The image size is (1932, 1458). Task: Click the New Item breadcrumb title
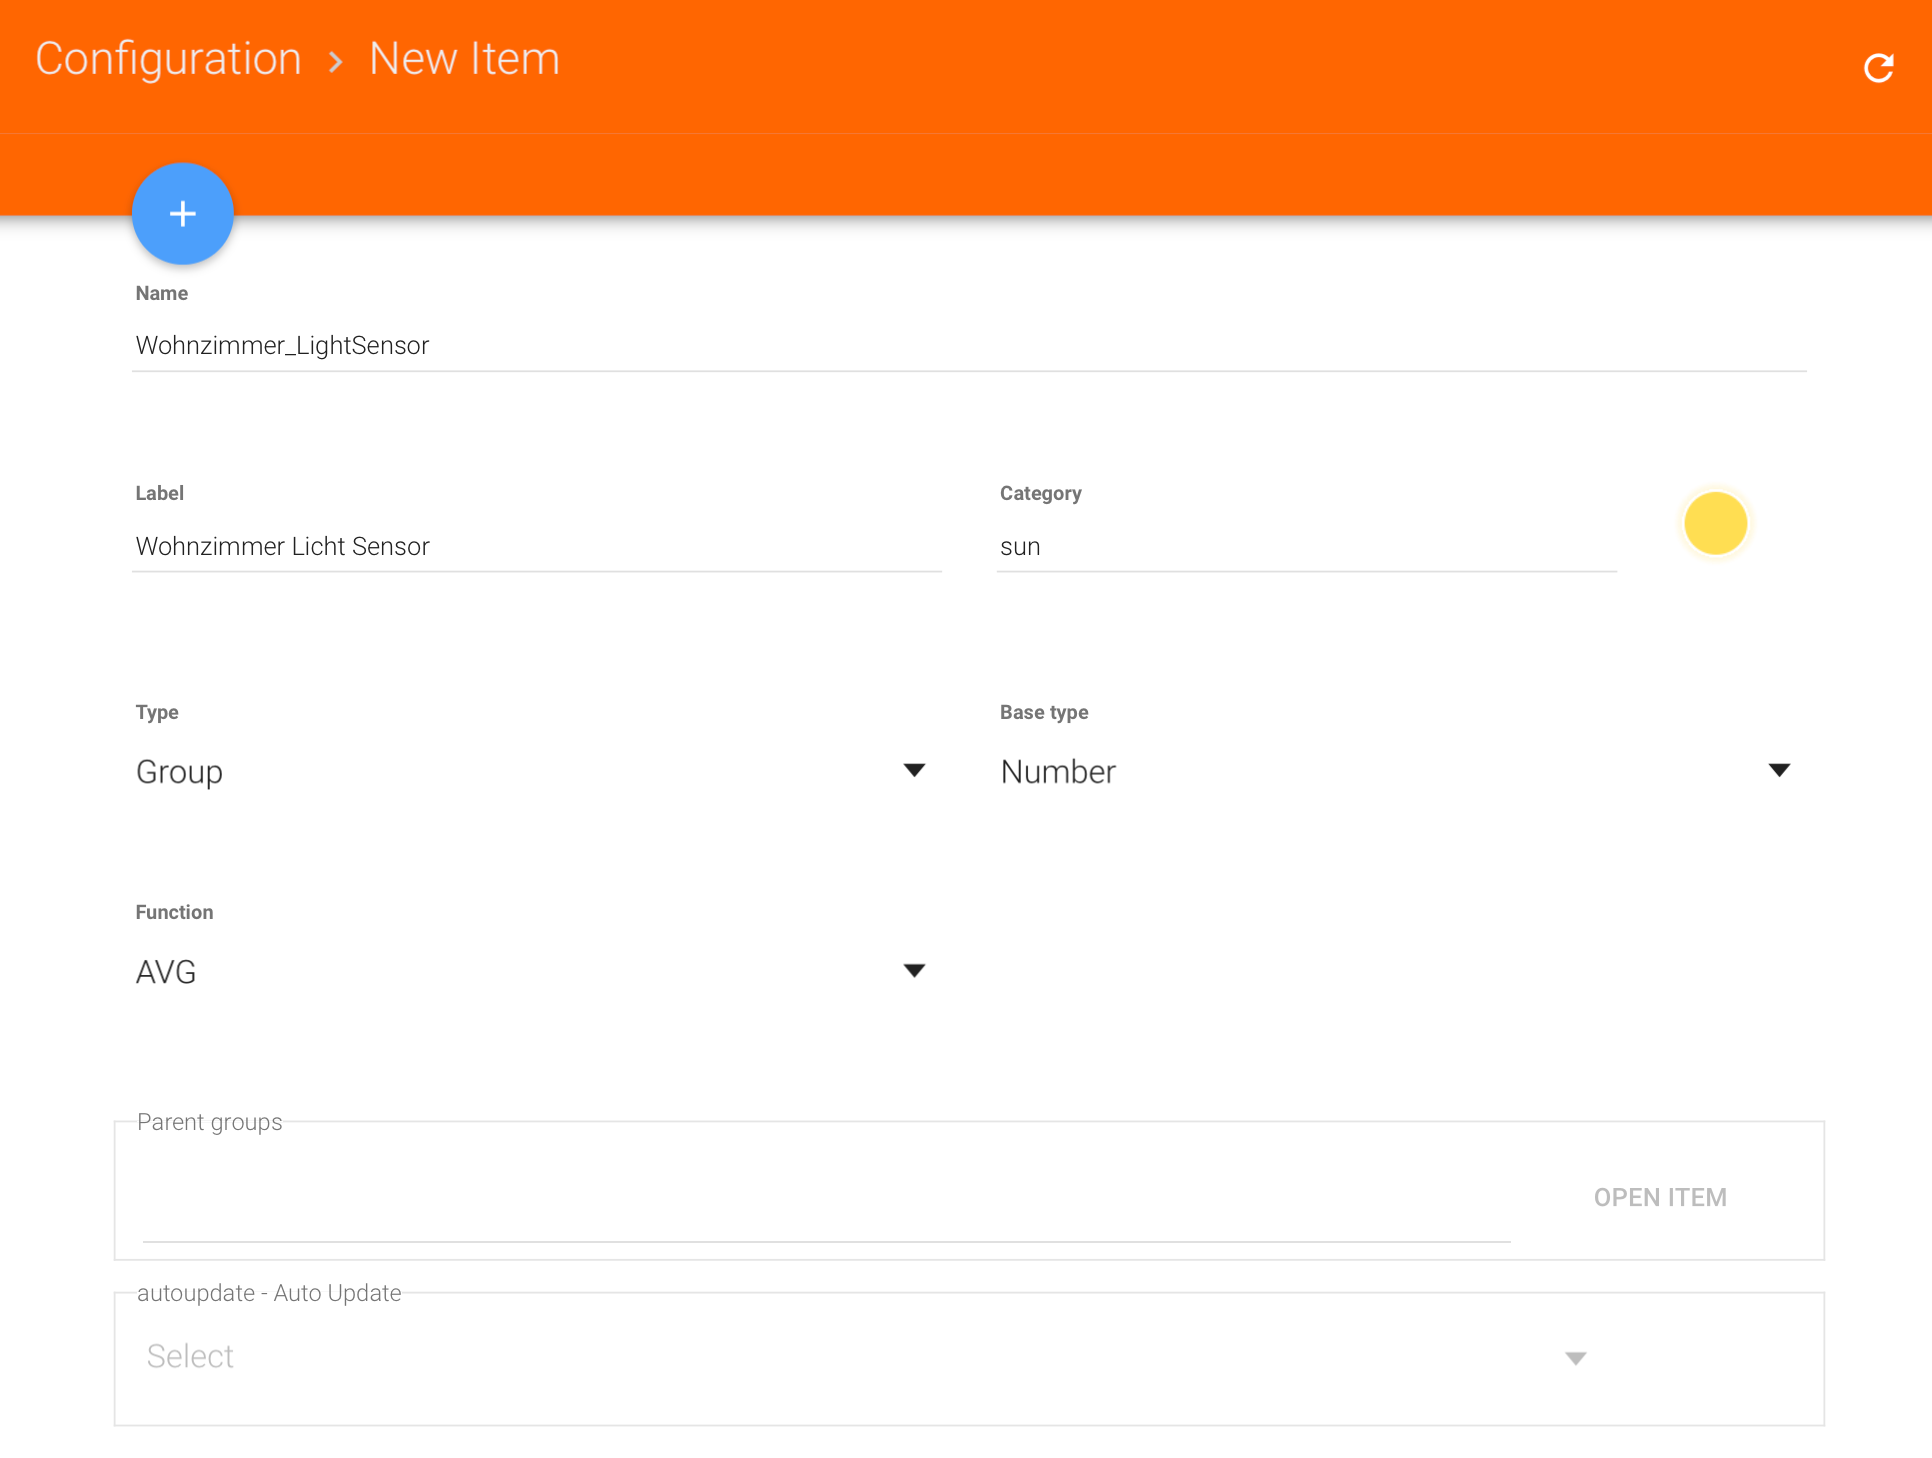[x=464, y=58]
